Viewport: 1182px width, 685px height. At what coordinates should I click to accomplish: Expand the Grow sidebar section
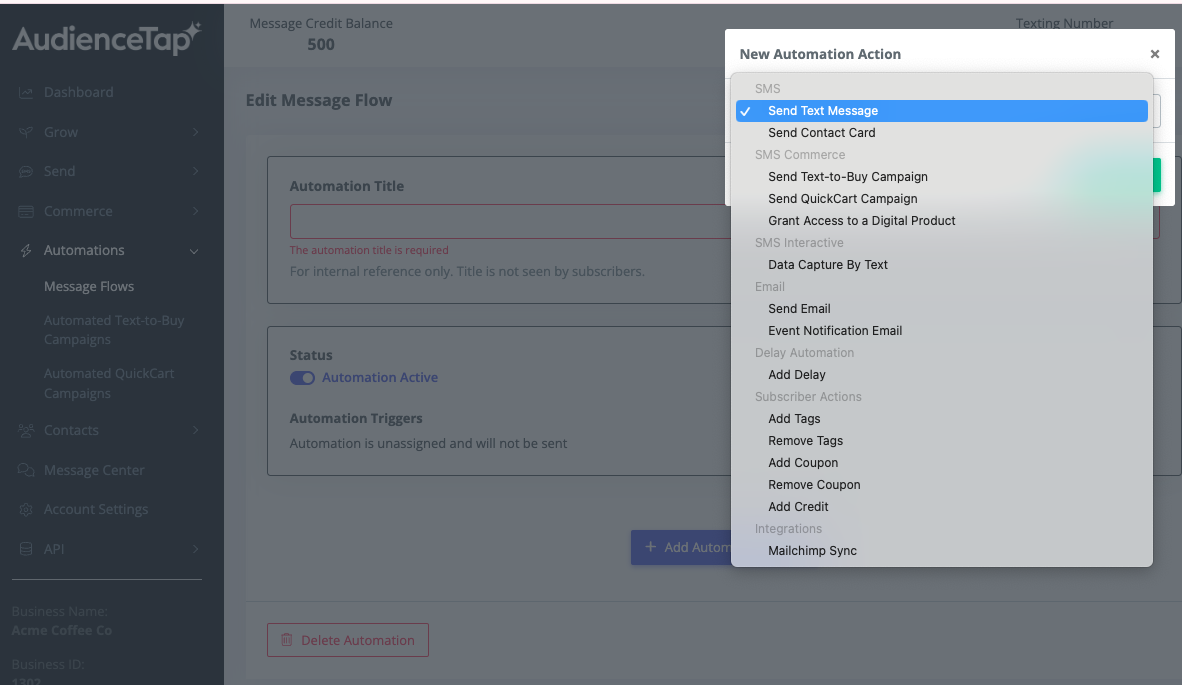[195, 131]
